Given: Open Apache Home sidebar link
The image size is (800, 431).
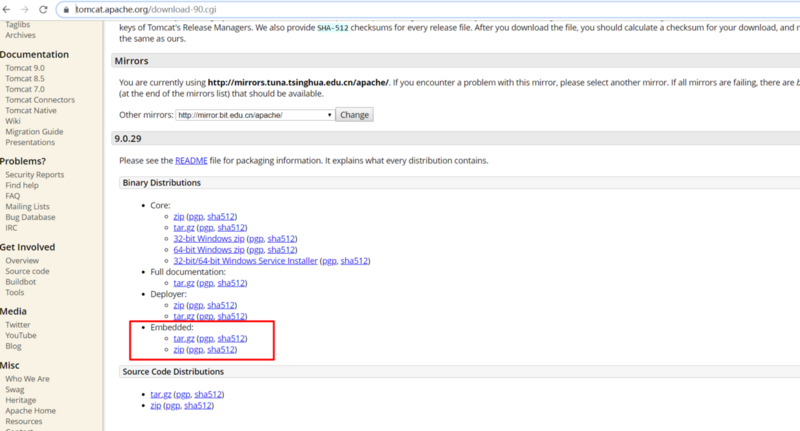Looking at the screenshot, I should [31, 411].
